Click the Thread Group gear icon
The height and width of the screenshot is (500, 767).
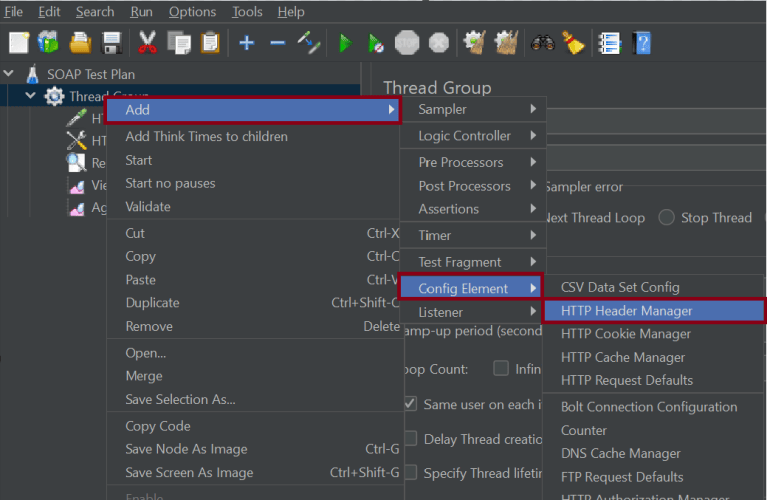[54, 96]
